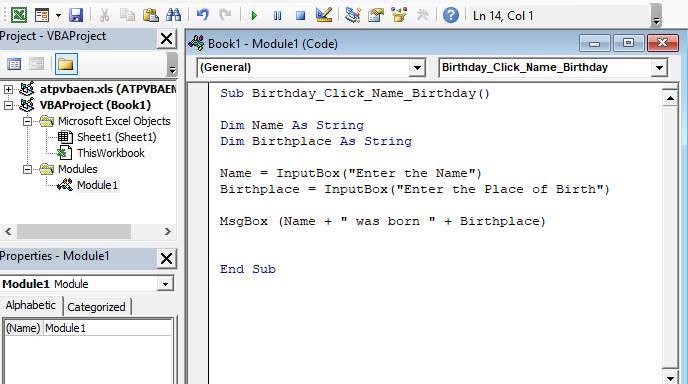Collapse Microsoft Excel Objects folder
The image size is (688, 384).
pyautogui.click(x=28, y=121)
